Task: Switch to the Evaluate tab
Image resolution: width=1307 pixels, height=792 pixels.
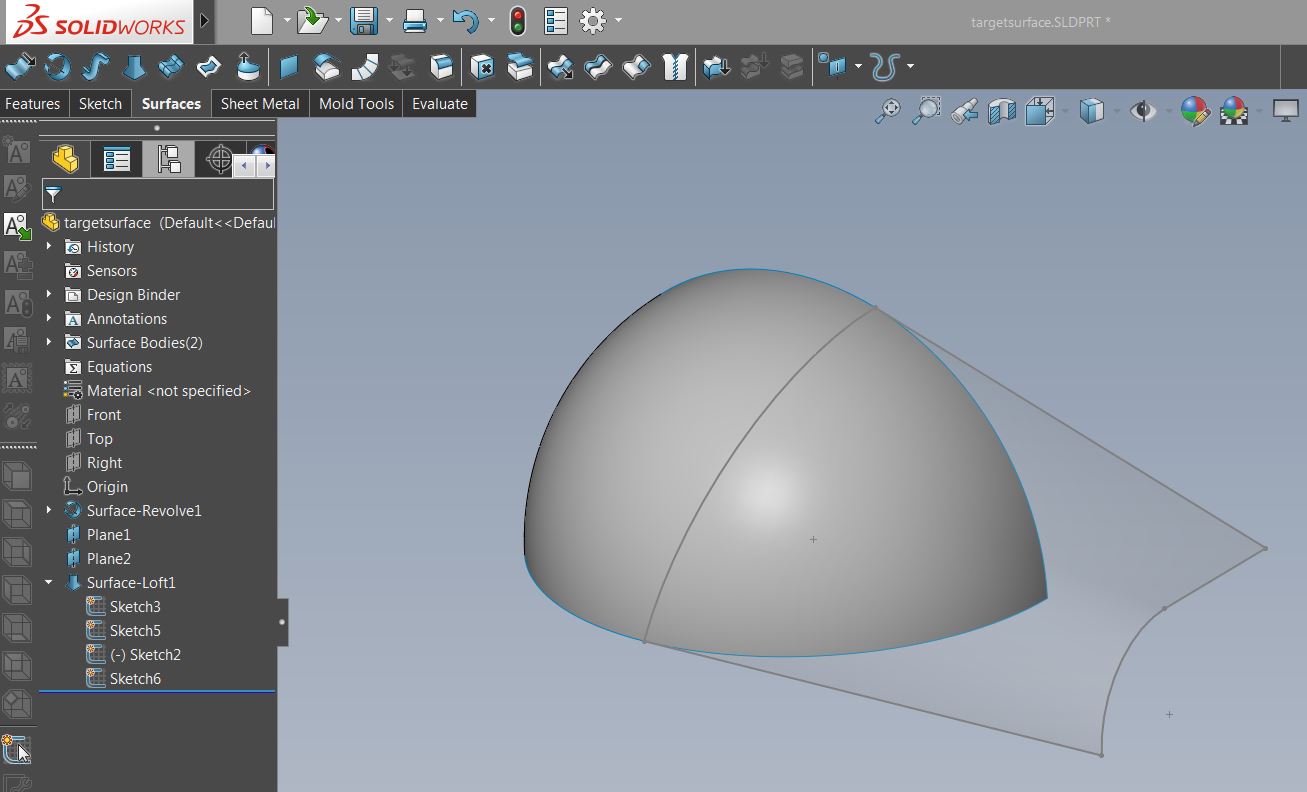Action: coord(440,104)
